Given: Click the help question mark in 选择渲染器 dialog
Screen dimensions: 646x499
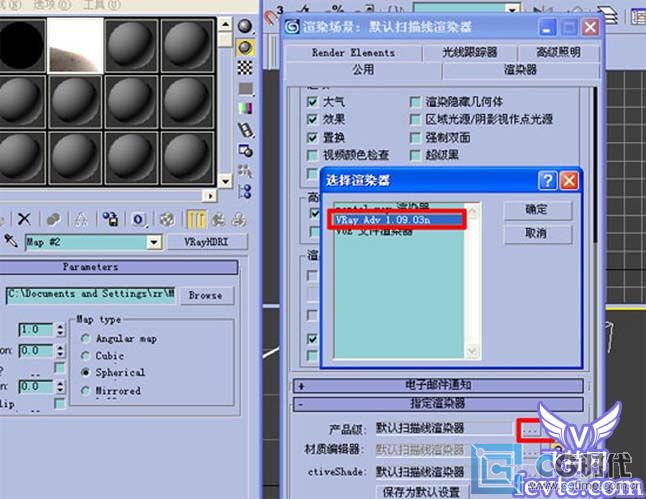Looking at the screenshot, I should (547, 180).
